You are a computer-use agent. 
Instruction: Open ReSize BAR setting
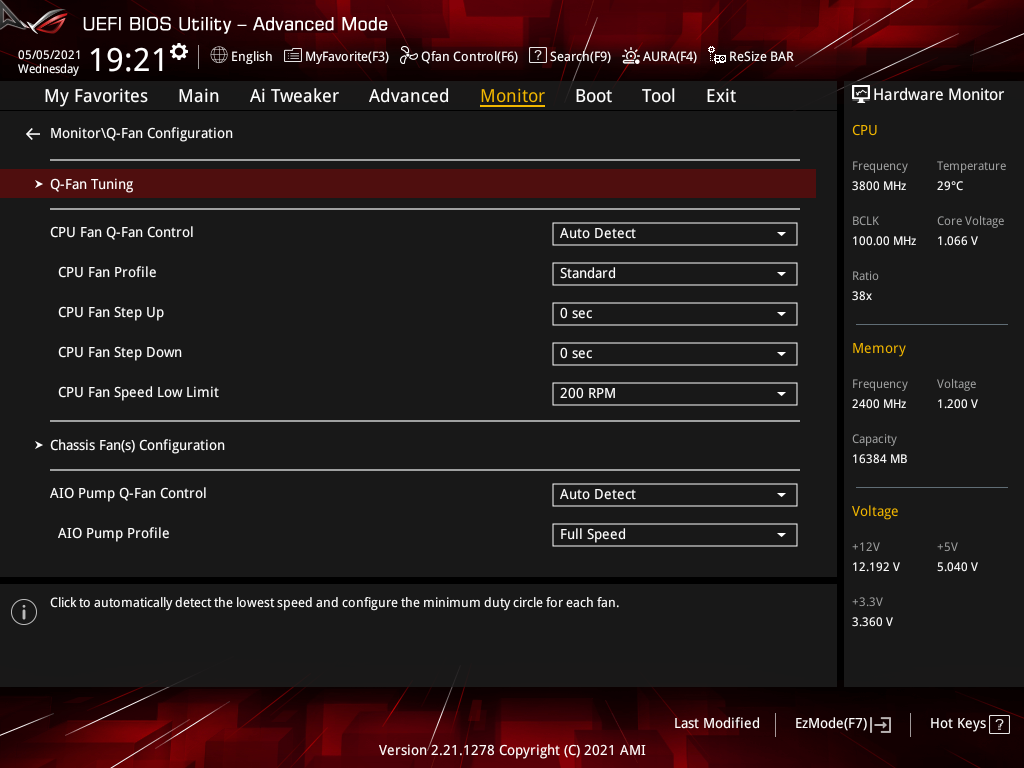point(750,56)
